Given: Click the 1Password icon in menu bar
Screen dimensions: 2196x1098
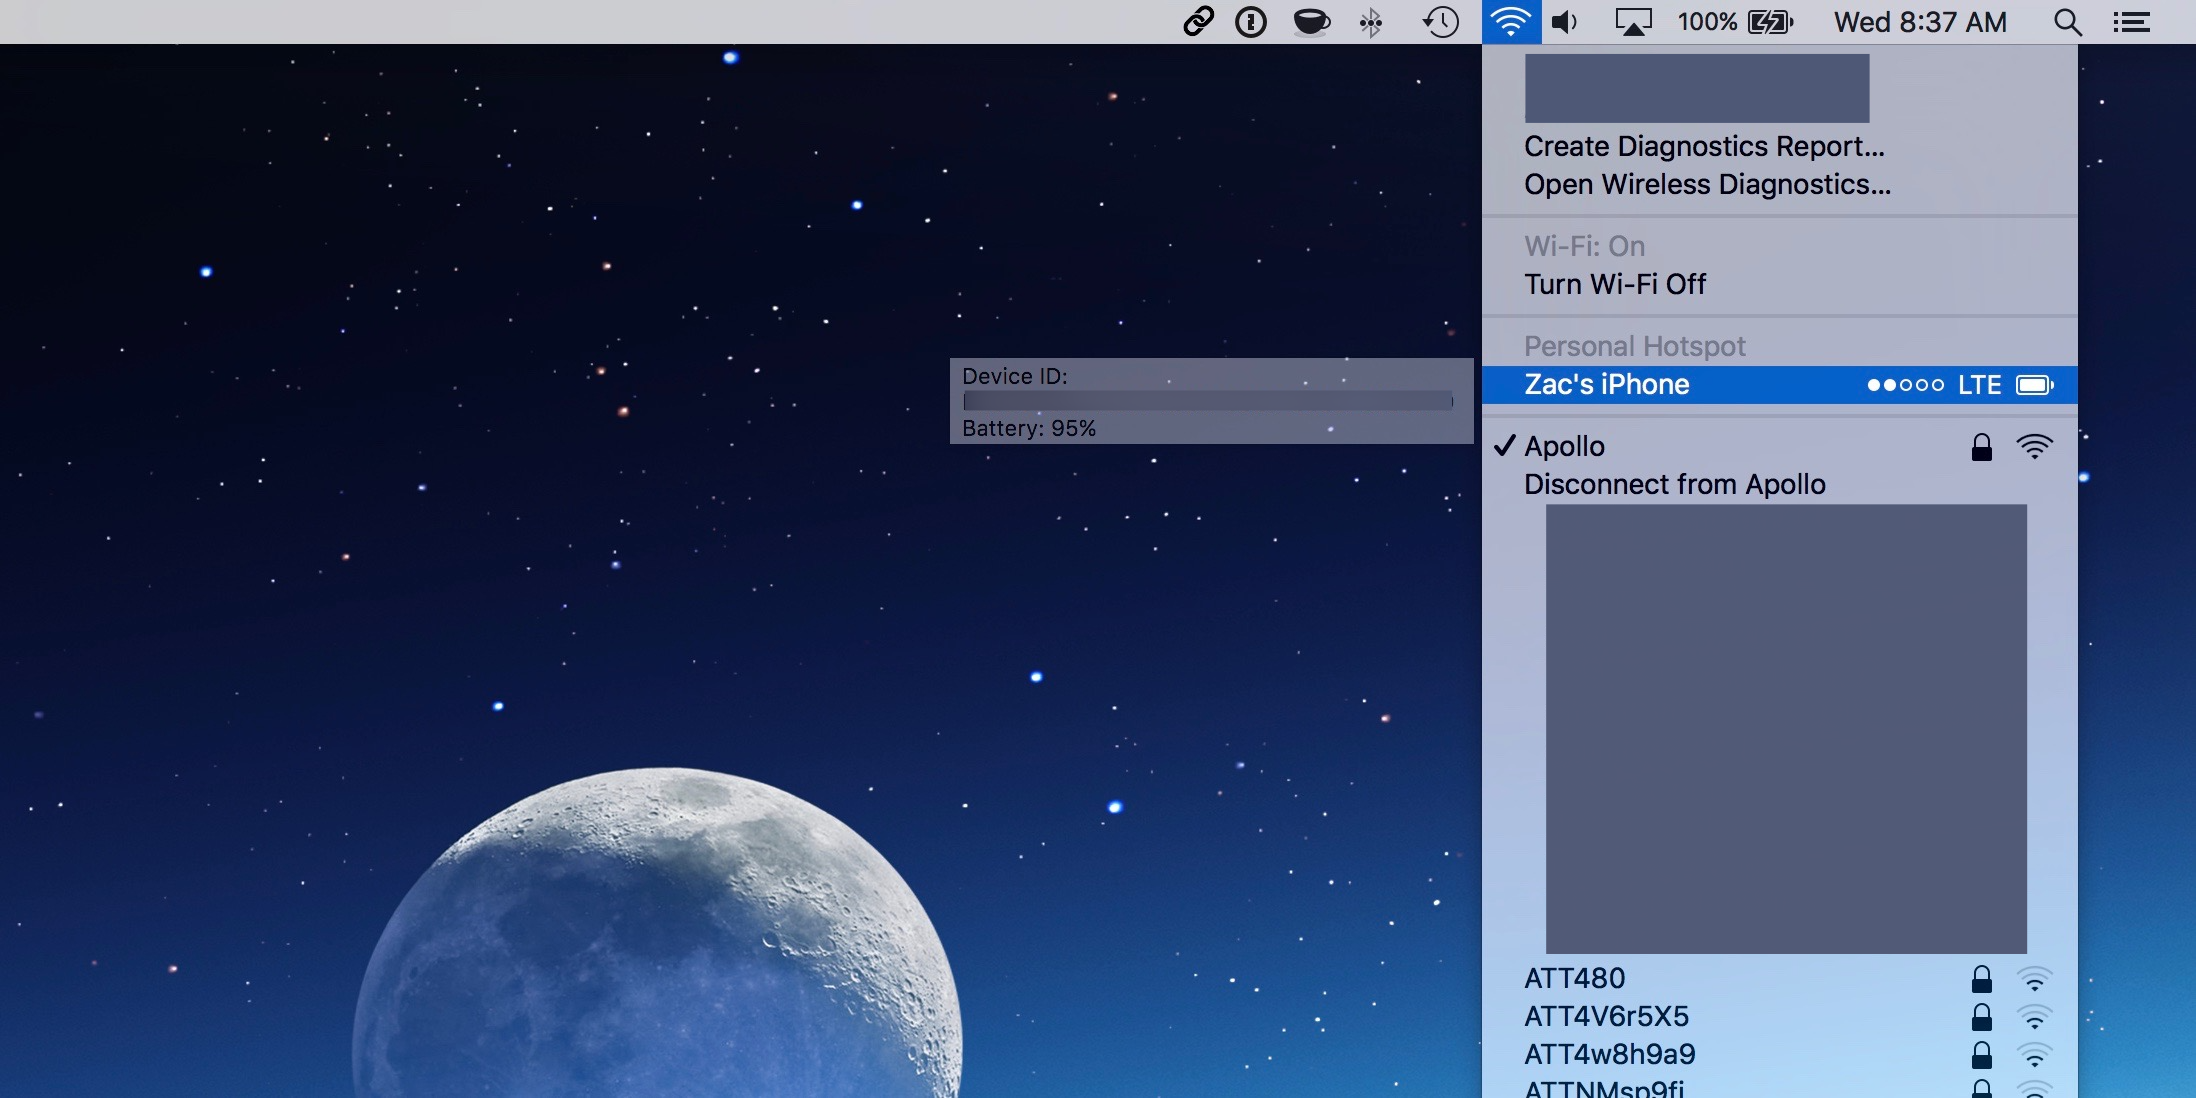Looking at the screenshot, I should [1246, 20].
